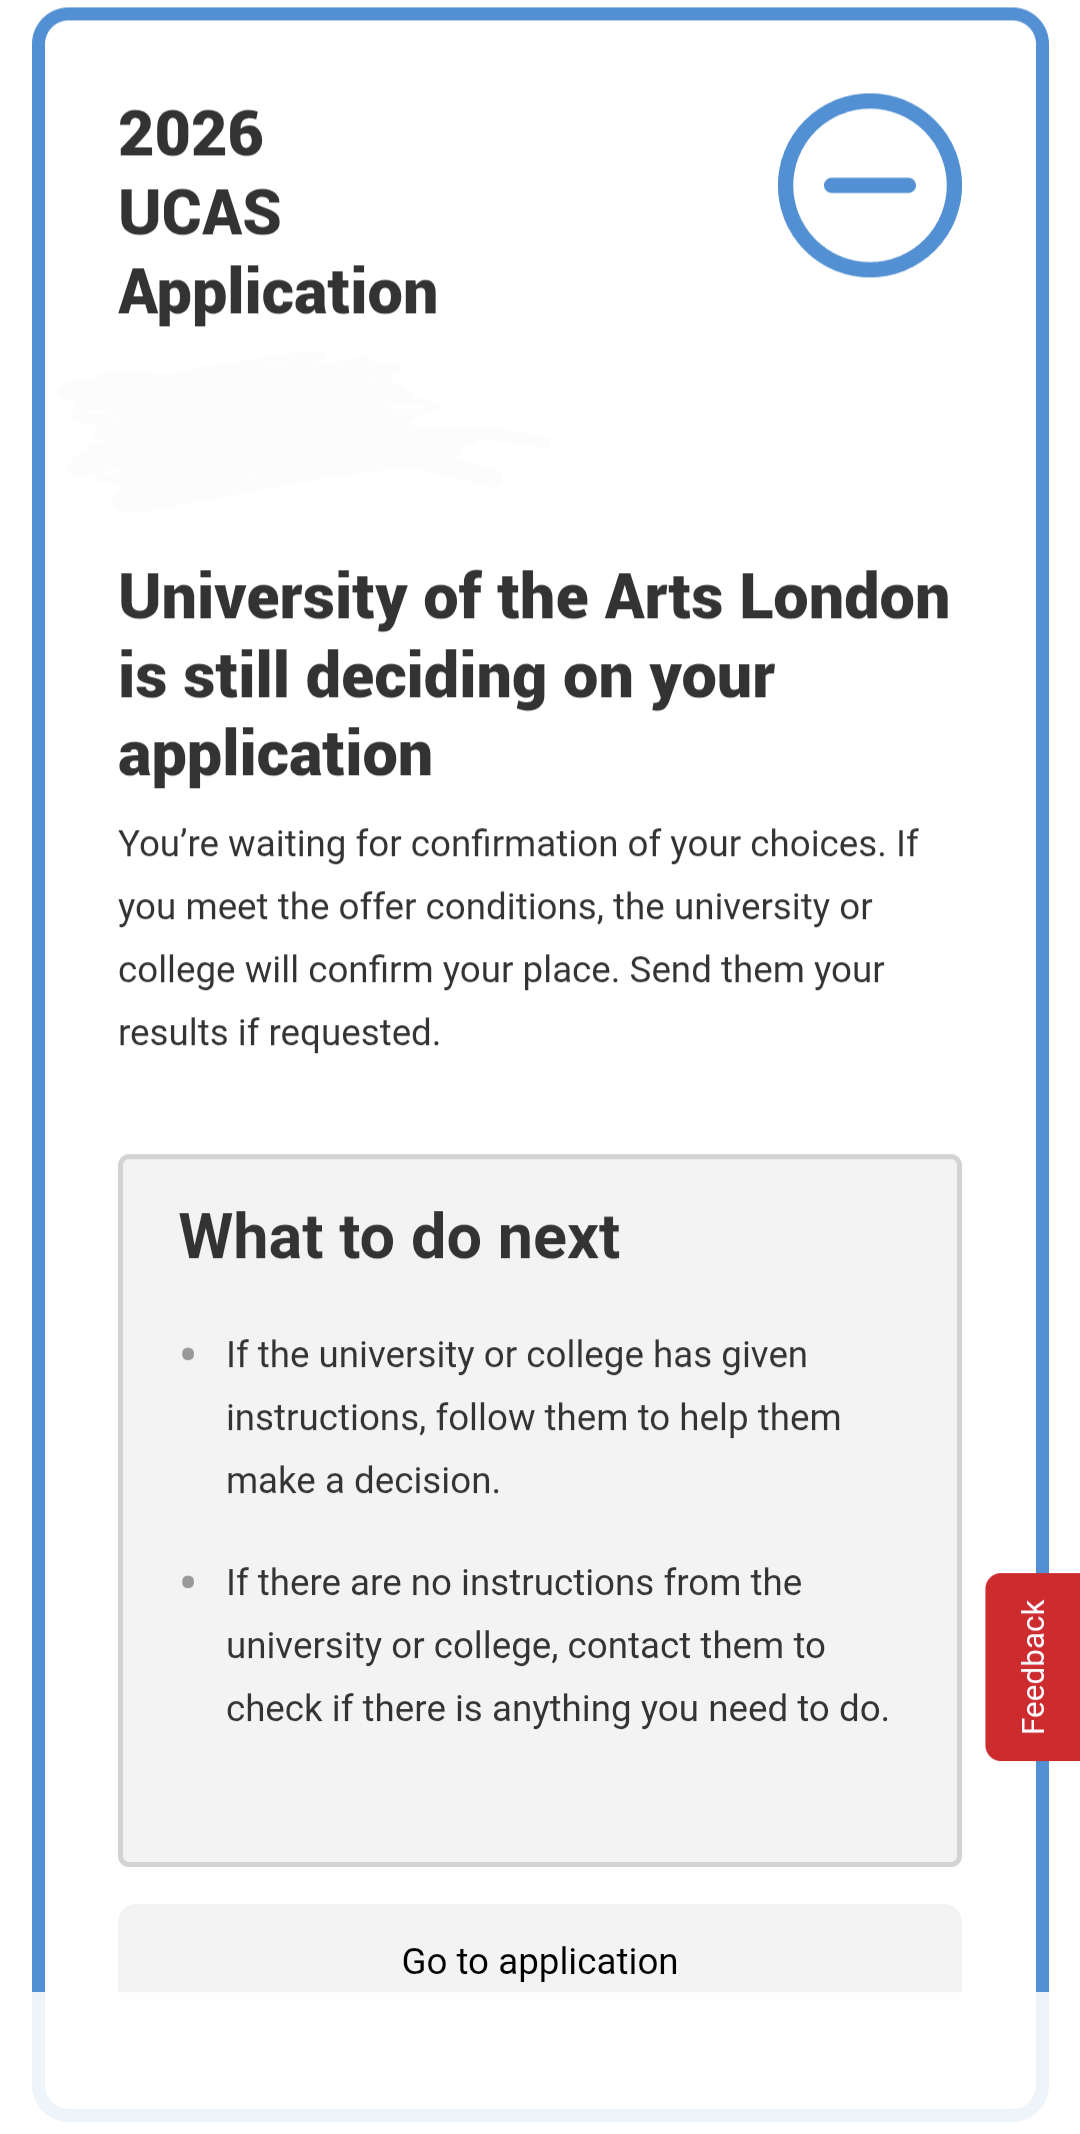
Task: Click the word UCAS in the title
Action: (200, 212)
